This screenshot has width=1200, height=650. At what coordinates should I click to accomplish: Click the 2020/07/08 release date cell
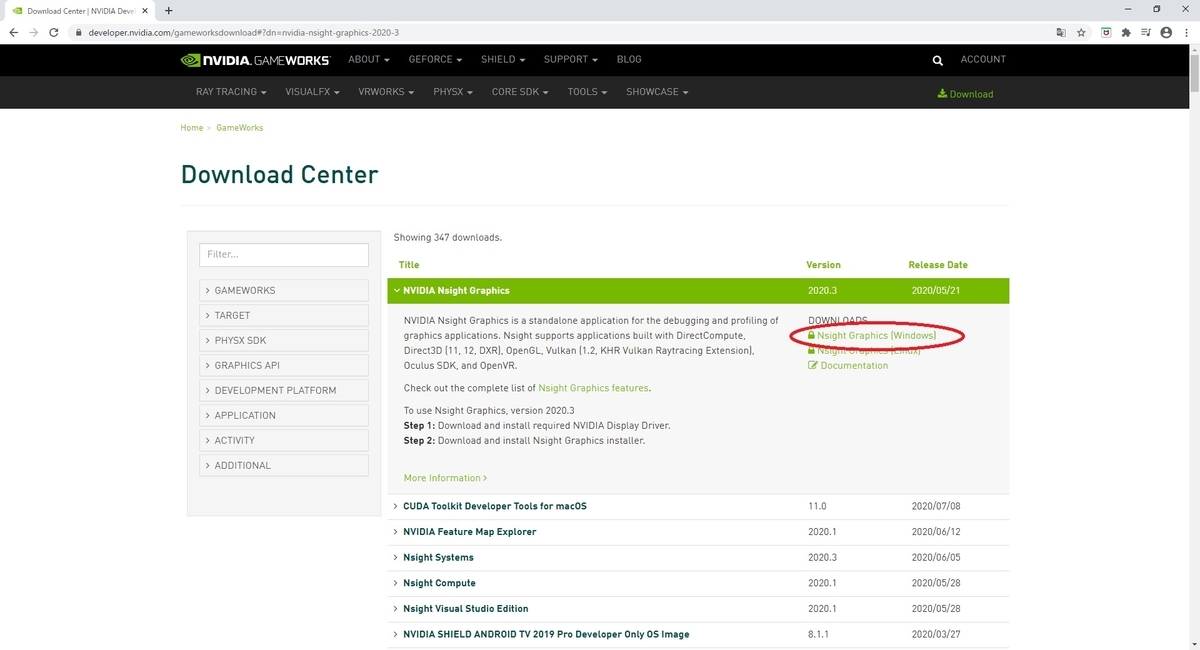tap(936, 506)
